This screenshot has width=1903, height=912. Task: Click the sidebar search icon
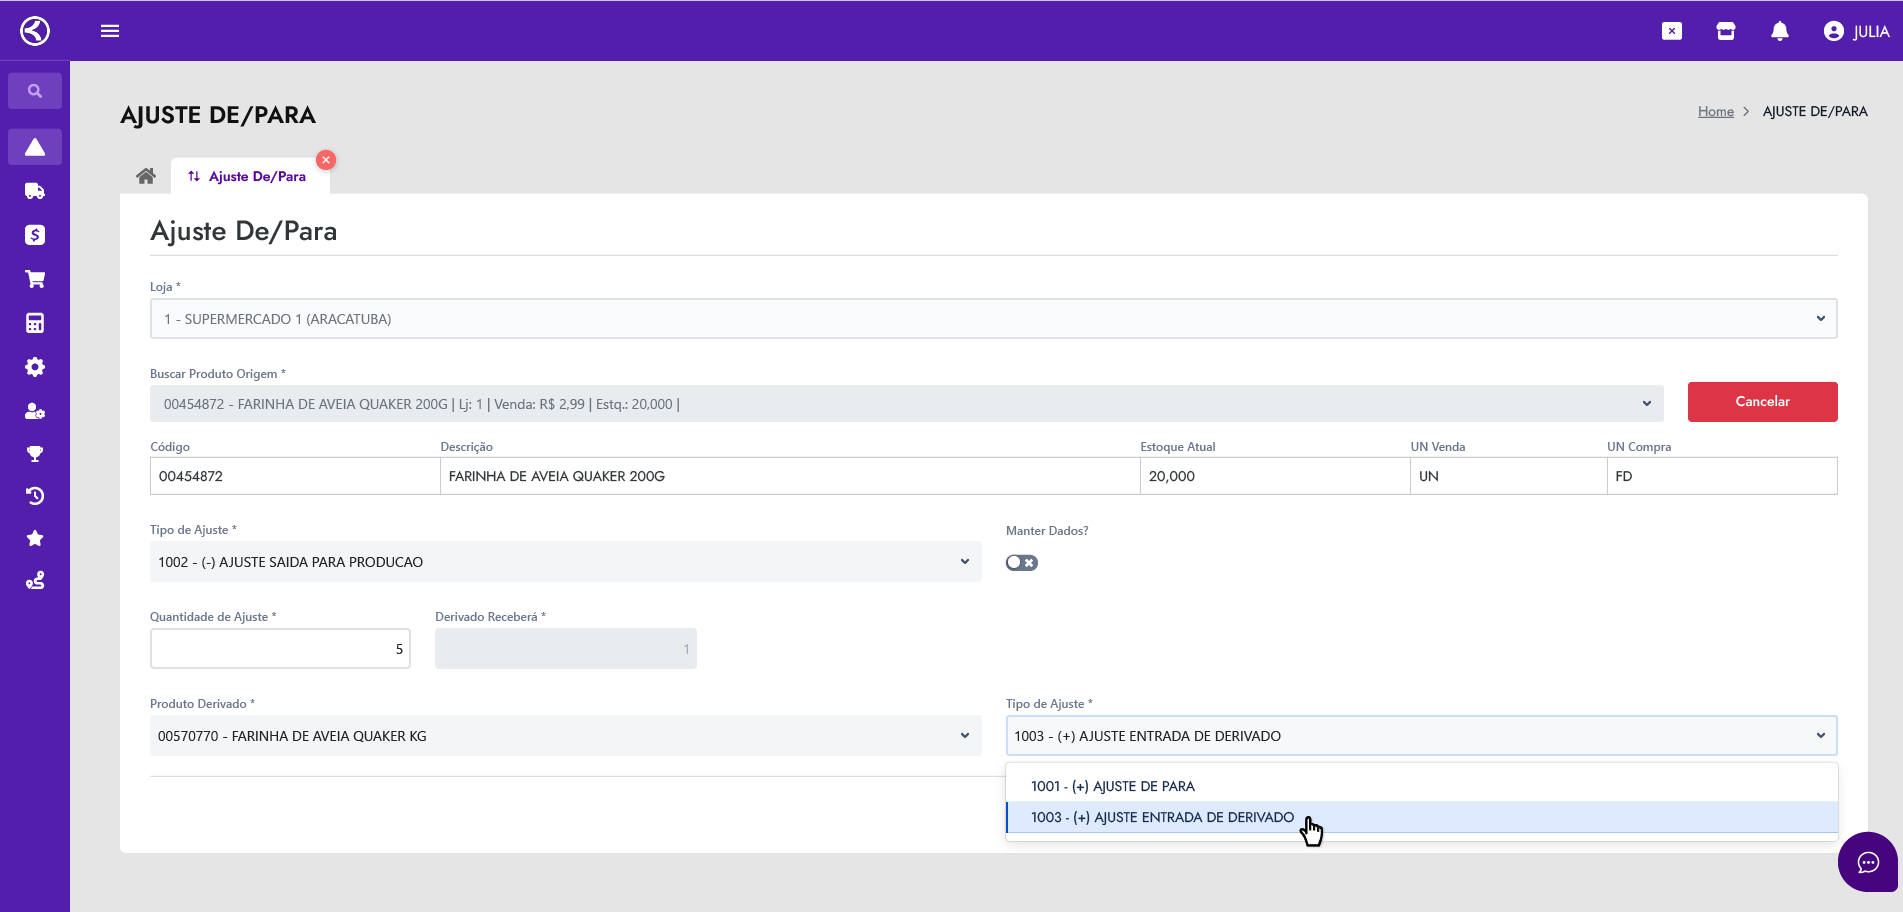[x=35, y=91]
